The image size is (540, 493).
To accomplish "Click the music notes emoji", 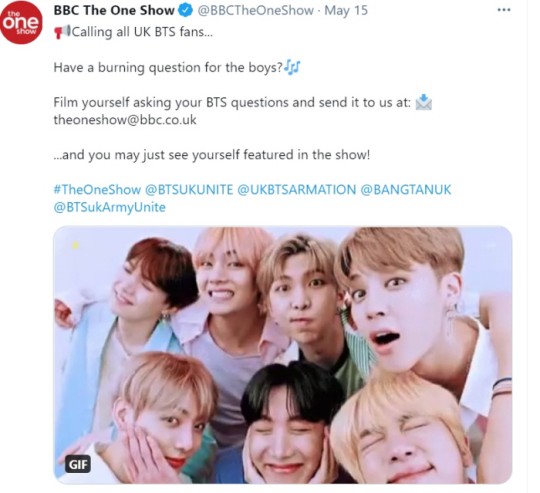I will tap(292, 67).
